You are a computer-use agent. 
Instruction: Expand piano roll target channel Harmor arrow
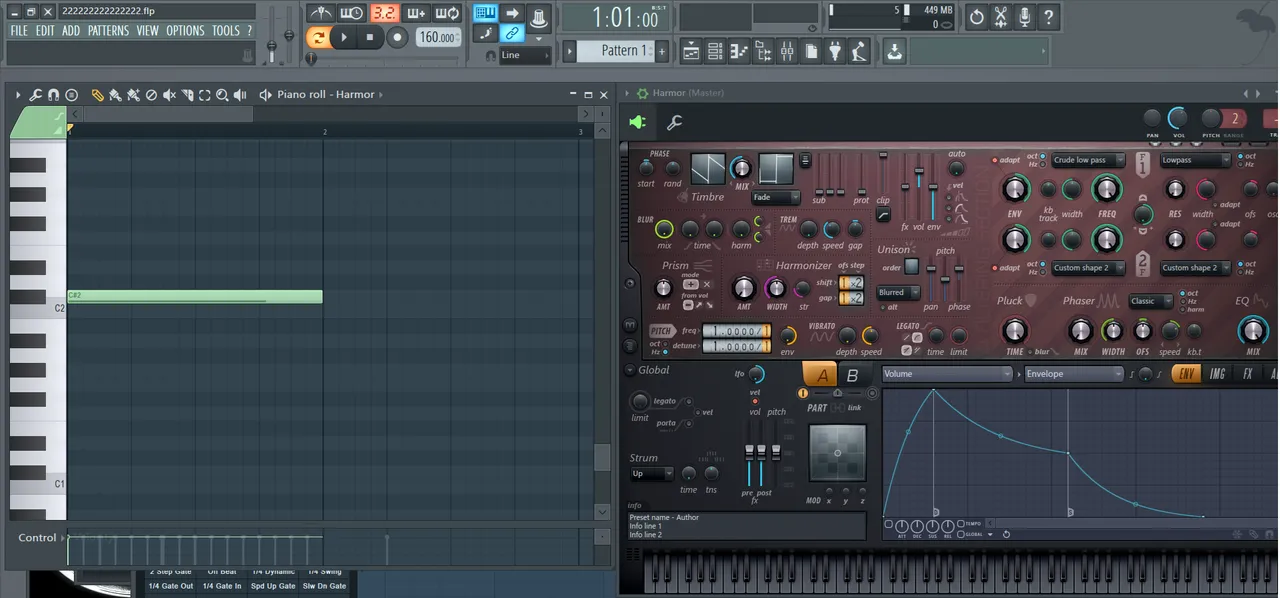[x=382, y=95]
